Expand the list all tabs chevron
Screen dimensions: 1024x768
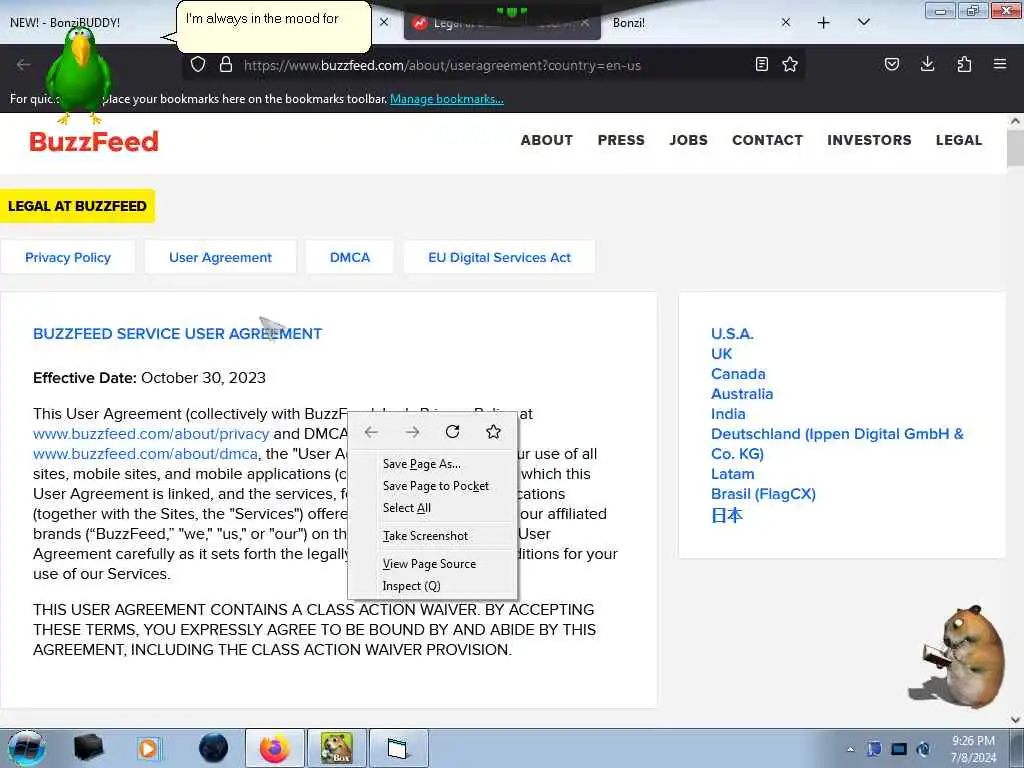(863, 22)
